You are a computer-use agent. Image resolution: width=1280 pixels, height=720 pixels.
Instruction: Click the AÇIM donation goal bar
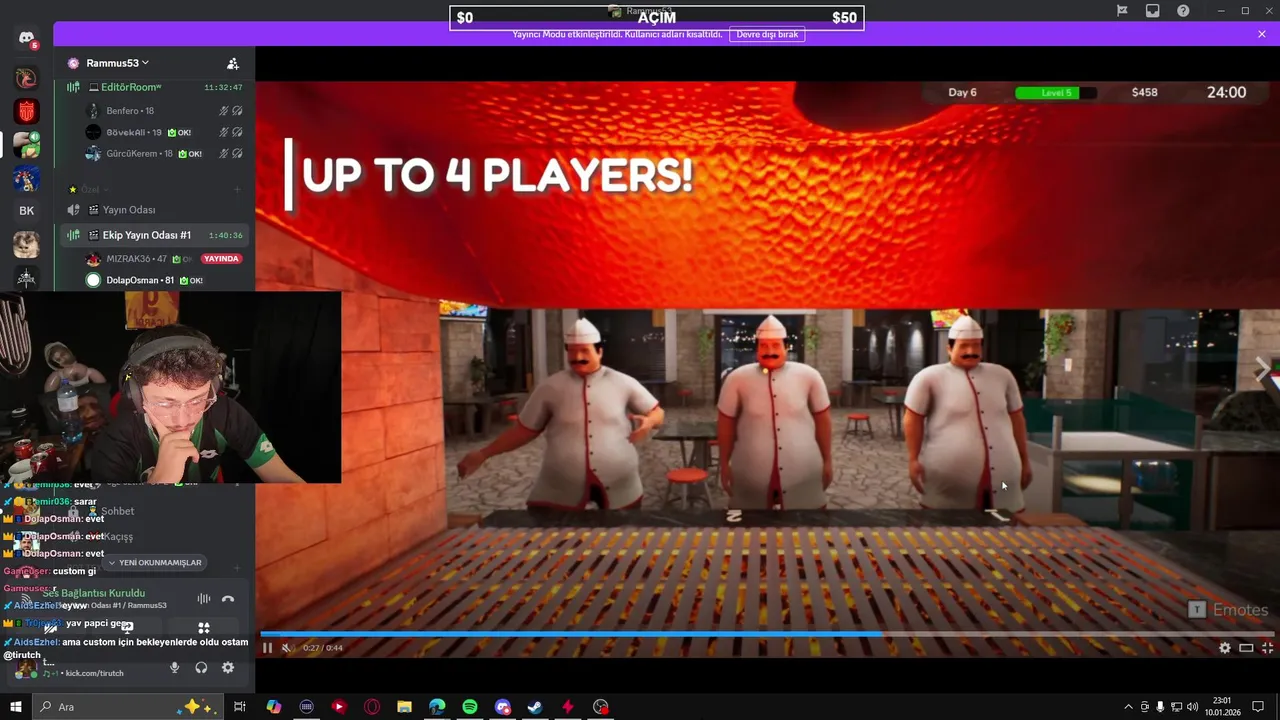[657, 17]
